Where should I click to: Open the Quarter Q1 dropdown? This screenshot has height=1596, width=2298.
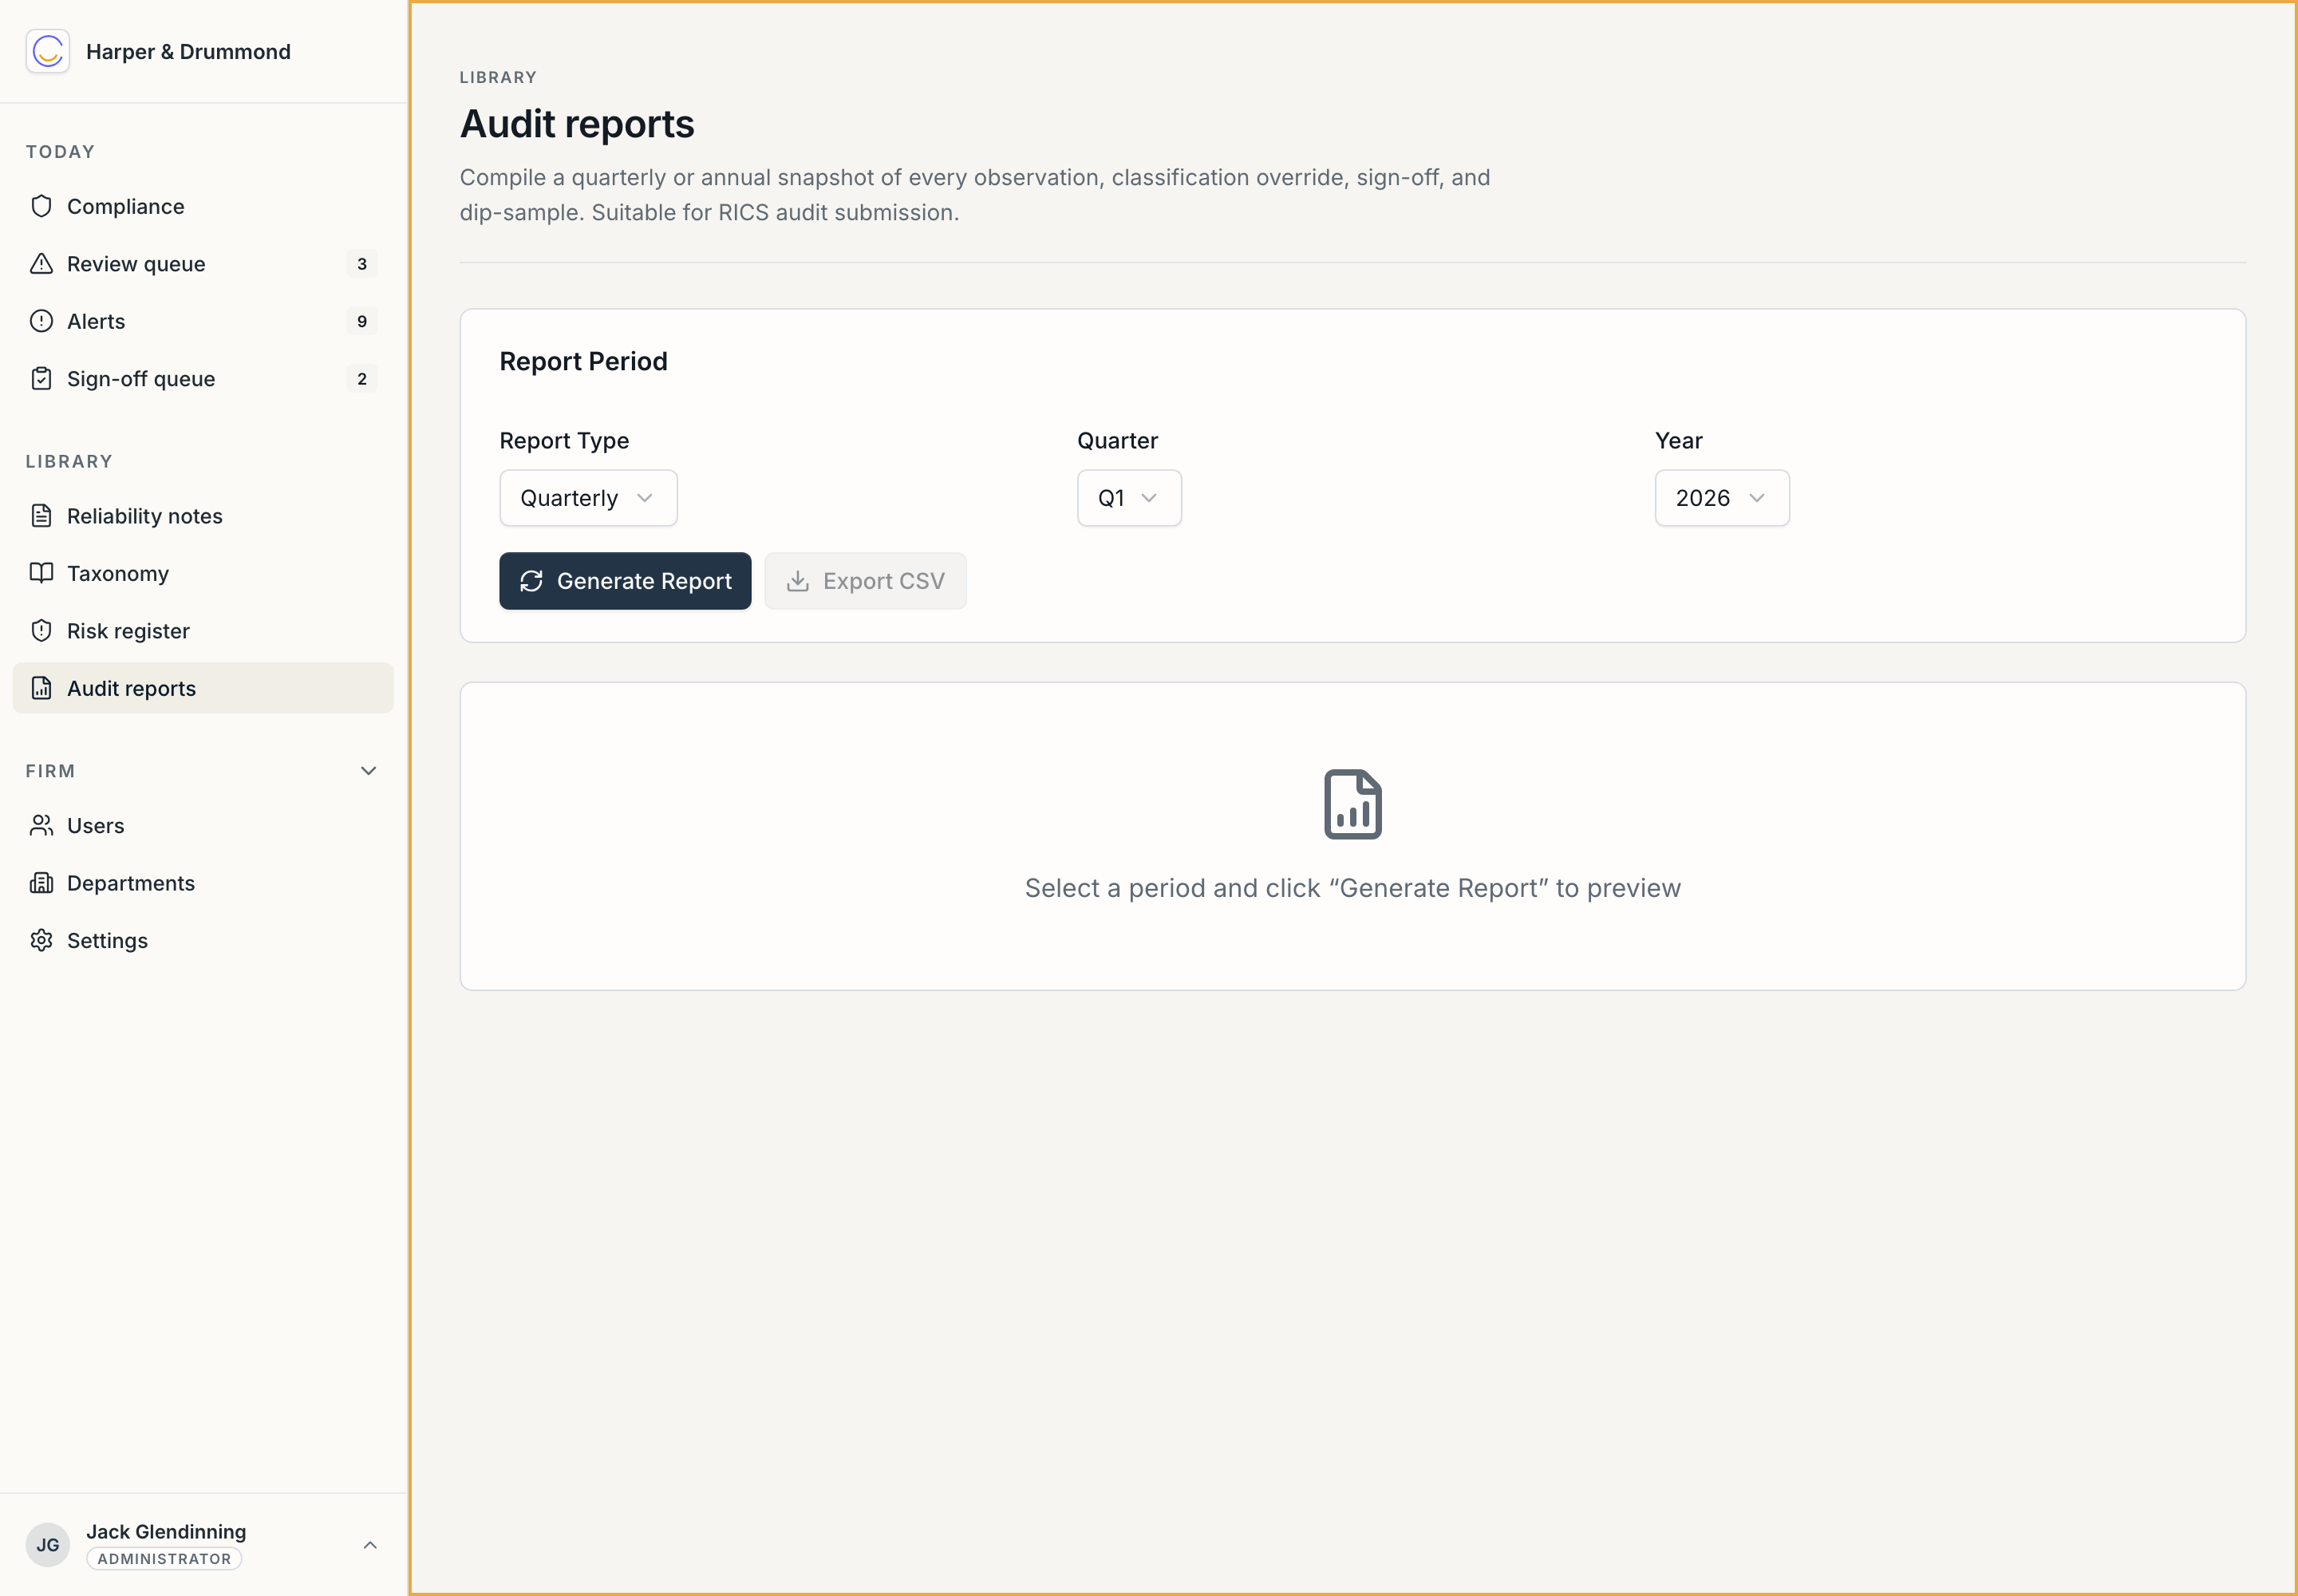pyautogui.click(x=1129, y=498)
